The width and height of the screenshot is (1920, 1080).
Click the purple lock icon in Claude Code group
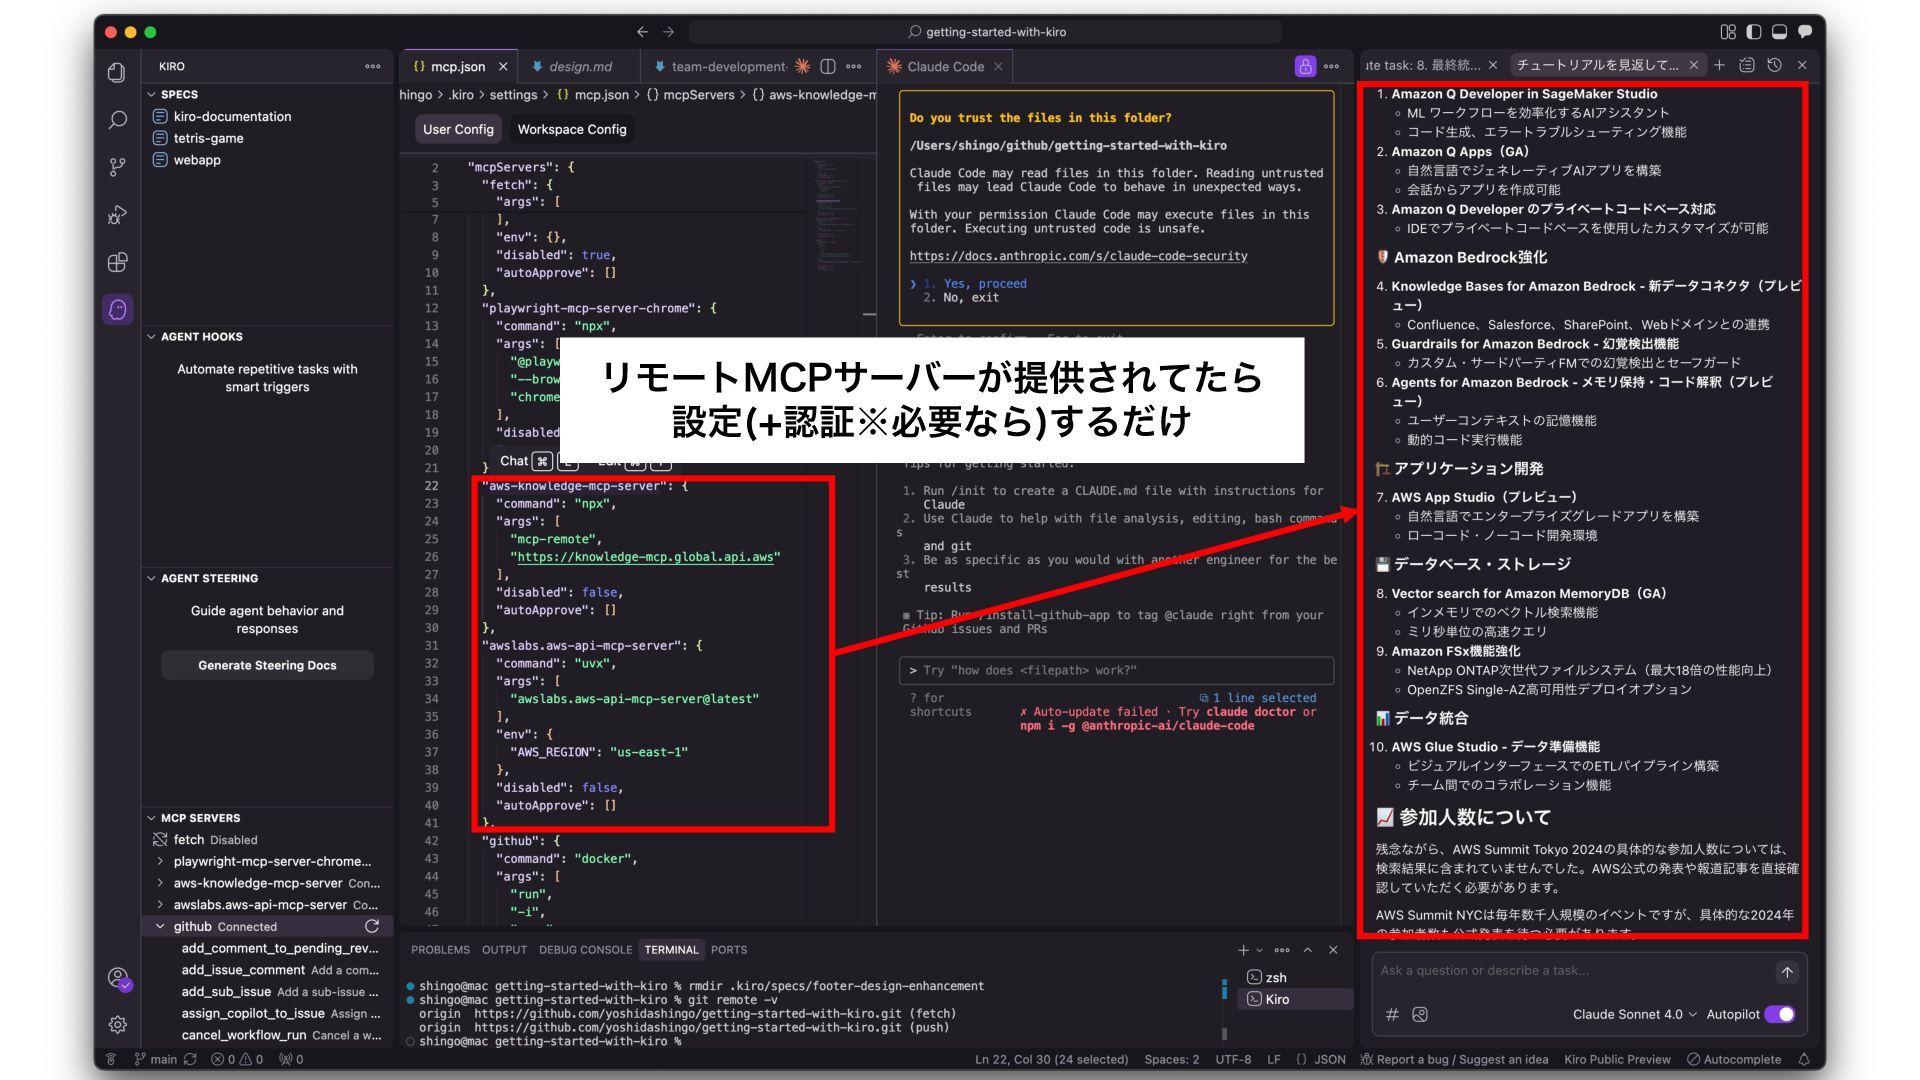pos(1305,66)
